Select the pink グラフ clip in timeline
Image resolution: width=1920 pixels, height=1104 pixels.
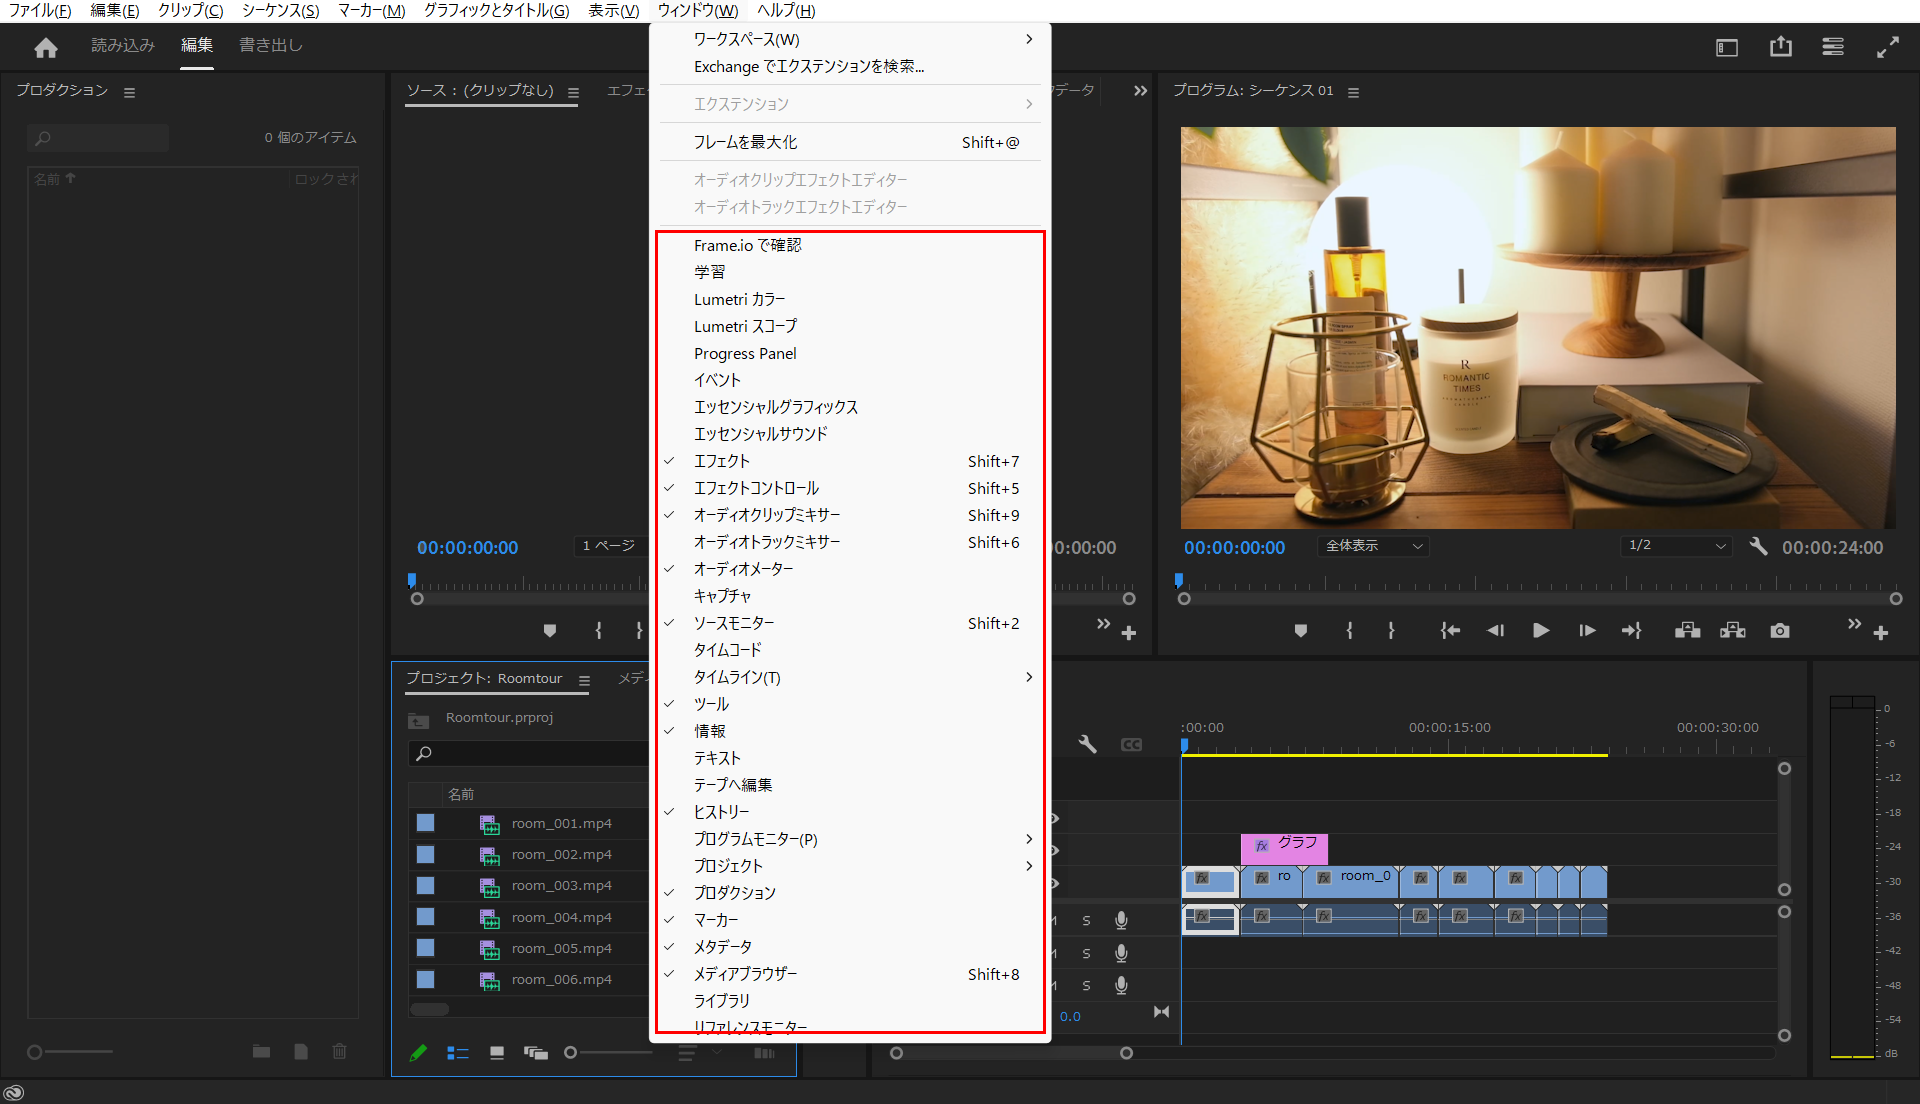(1284, 849)
